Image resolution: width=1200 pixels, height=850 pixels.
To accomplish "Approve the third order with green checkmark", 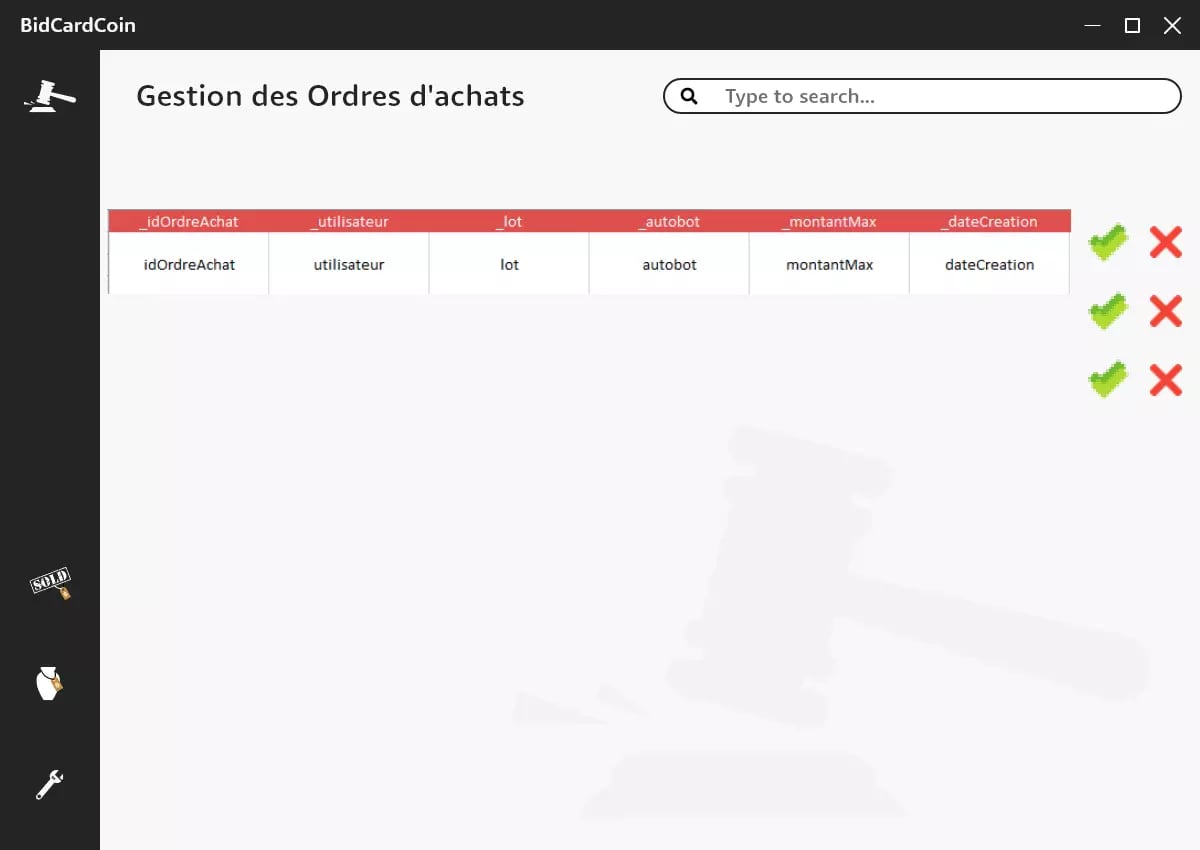I will tap(1108, 380).
